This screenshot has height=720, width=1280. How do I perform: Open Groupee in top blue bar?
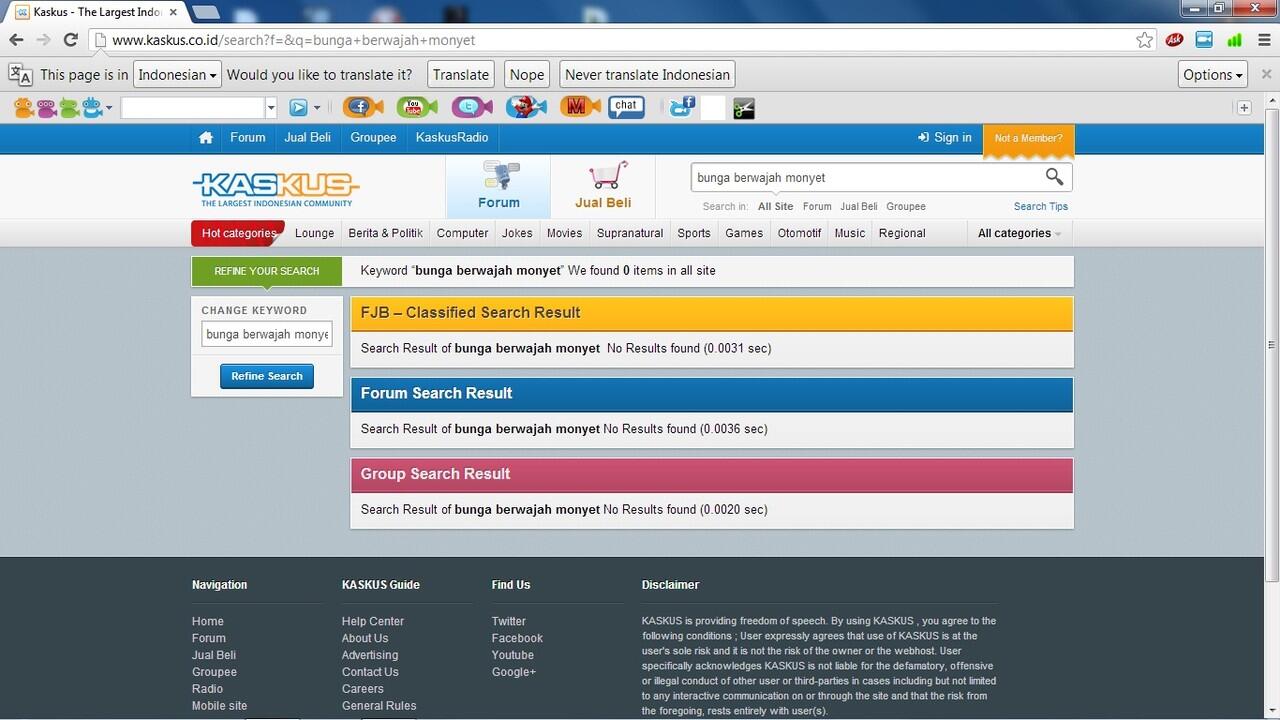(373, 138)
